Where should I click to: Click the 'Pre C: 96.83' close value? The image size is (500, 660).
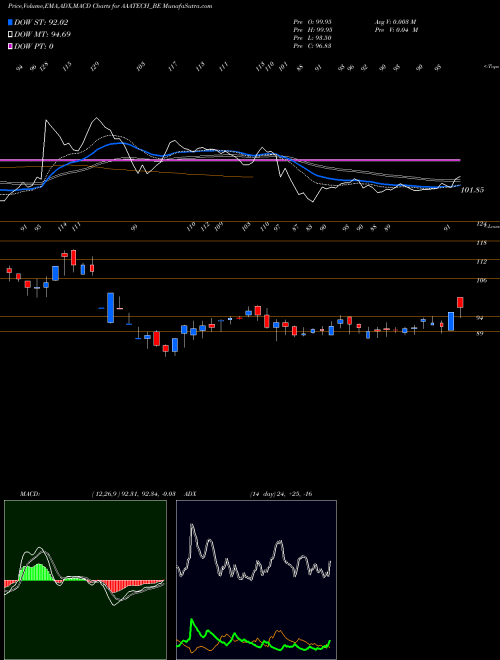[x=312, y=46]
